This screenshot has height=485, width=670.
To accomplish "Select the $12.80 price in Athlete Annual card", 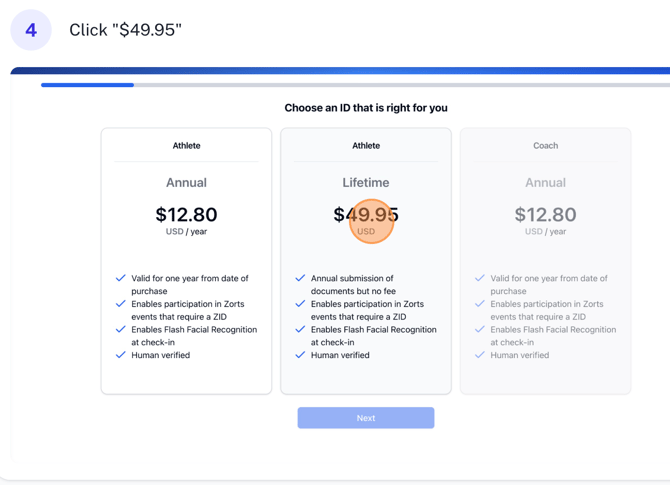I will coord(186,215).
